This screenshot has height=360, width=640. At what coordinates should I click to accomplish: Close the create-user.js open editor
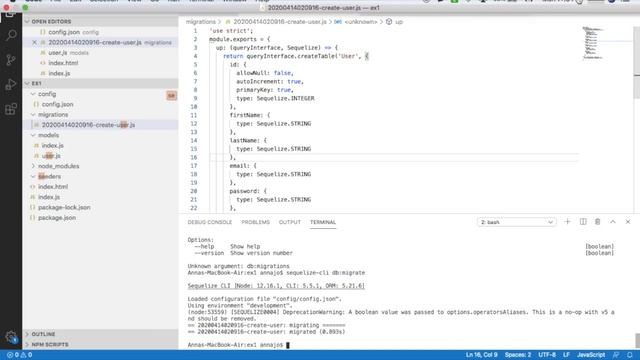tap(34, 42)
